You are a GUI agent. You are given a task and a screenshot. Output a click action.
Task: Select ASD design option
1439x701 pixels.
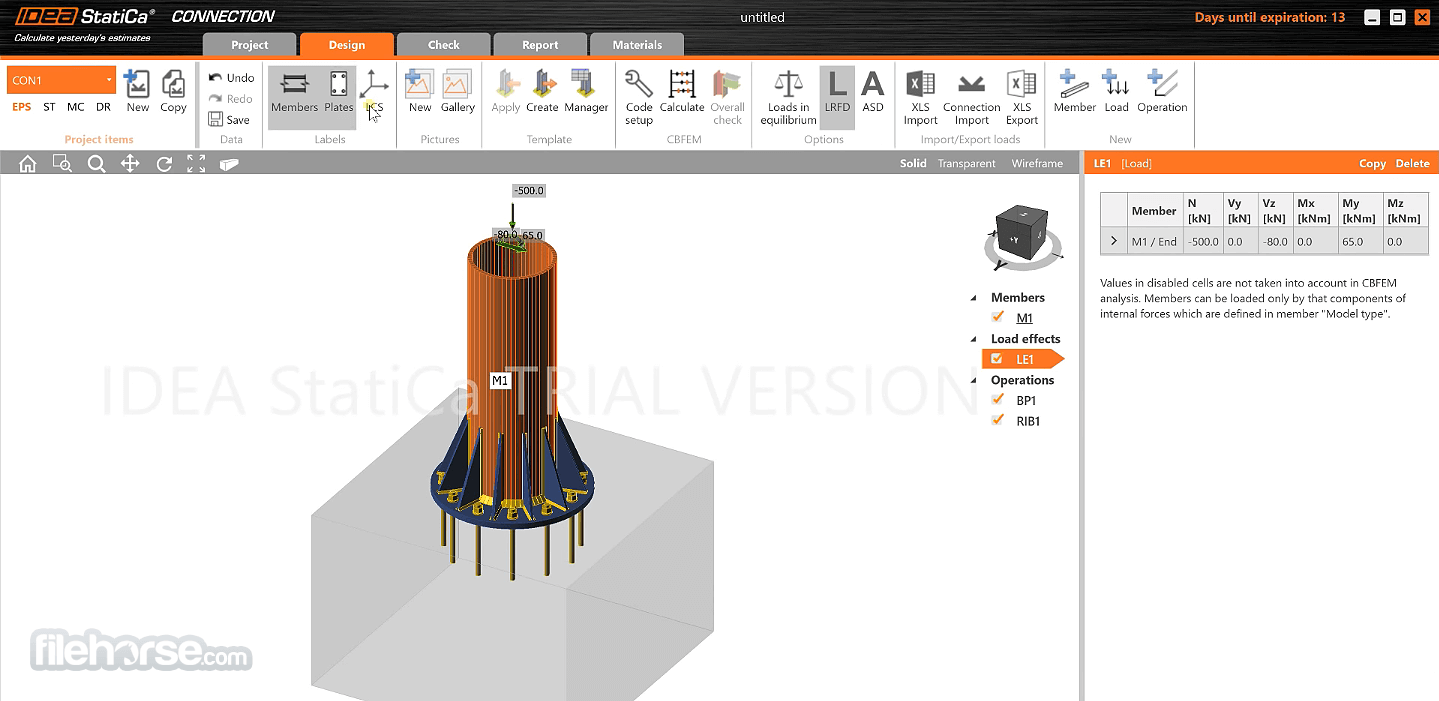pyautogui.click(x=873, y=92)
